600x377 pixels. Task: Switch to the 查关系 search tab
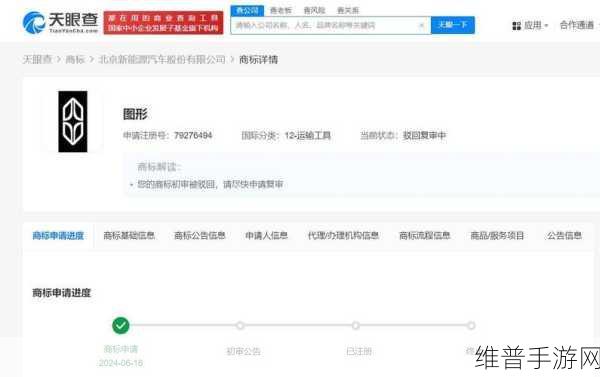pyautogui.click(x=348, y=10)
